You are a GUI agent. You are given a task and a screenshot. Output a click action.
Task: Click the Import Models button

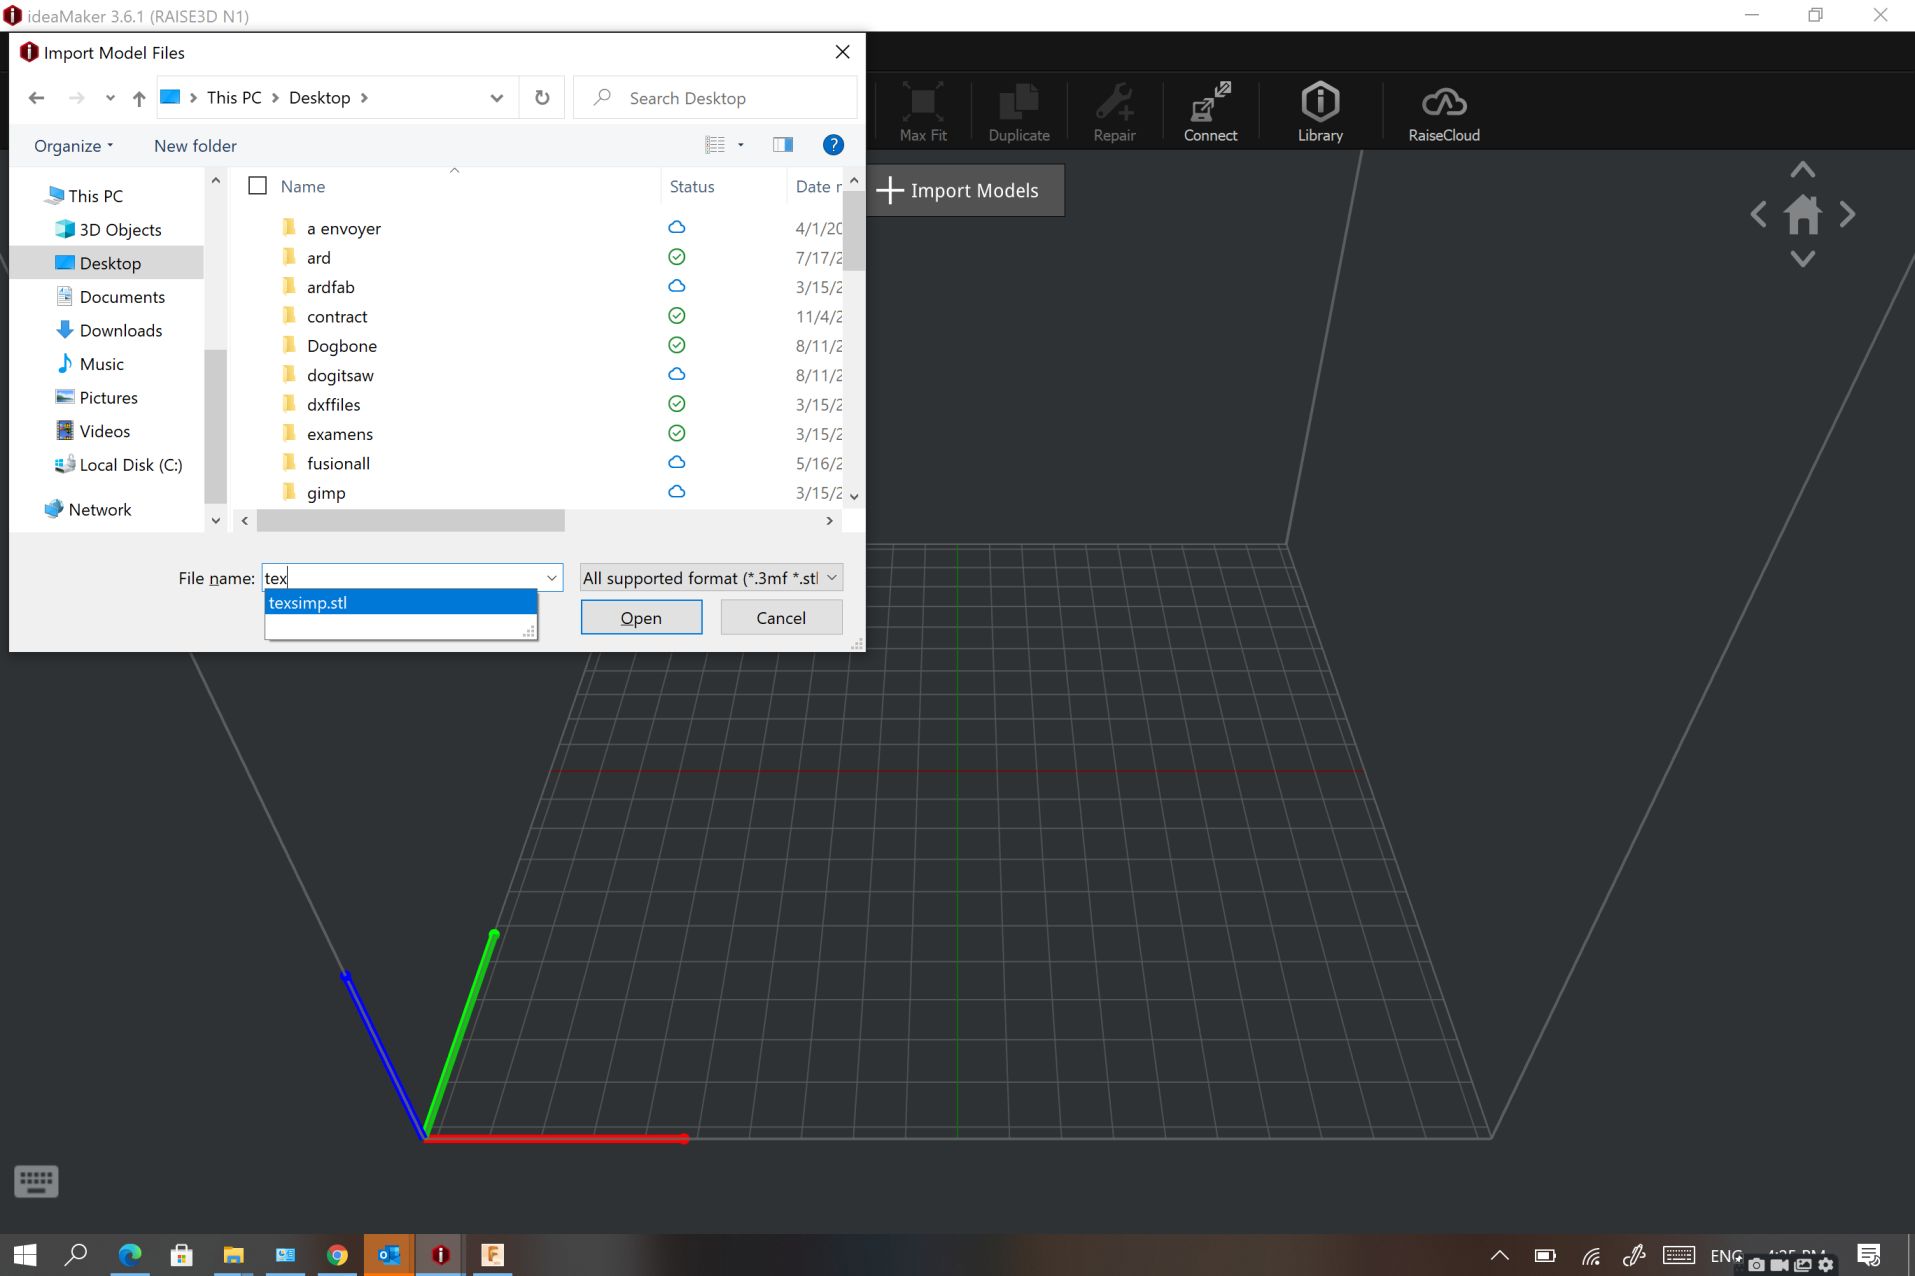tap(964, 190)
